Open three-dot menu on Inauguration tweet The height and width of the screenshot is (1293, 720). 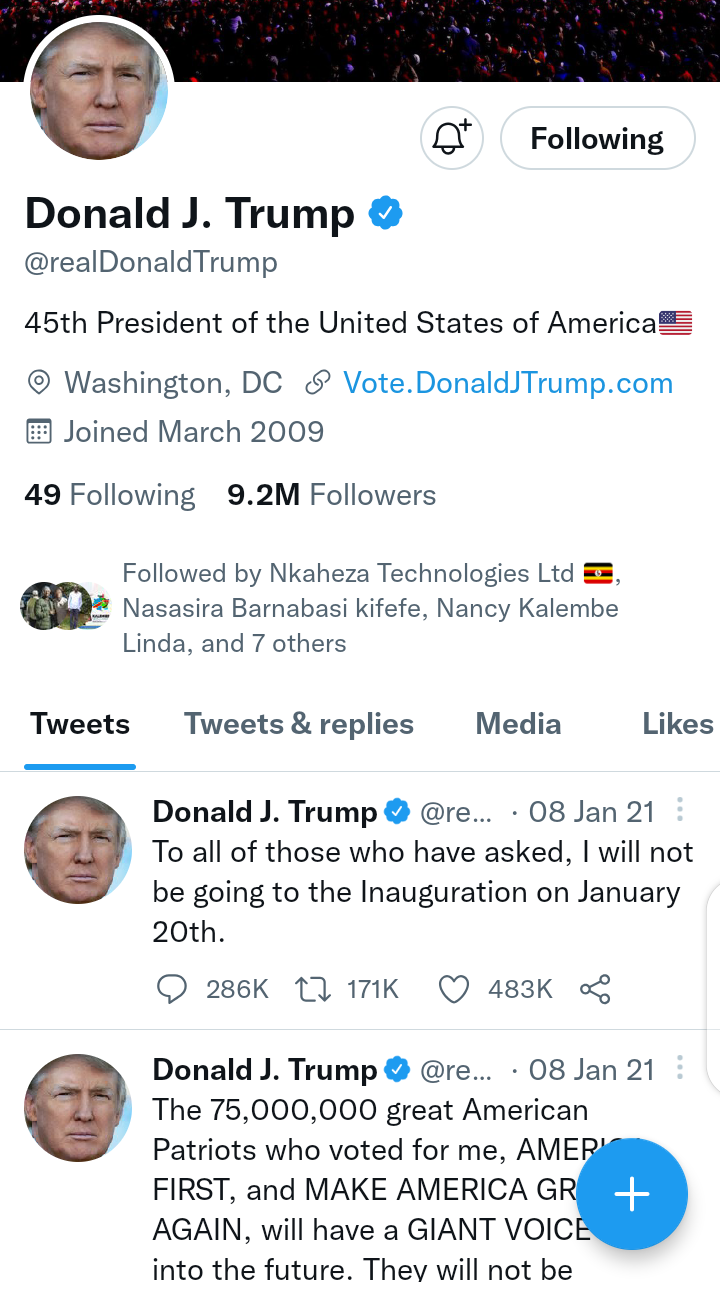[x=680, y=810]
